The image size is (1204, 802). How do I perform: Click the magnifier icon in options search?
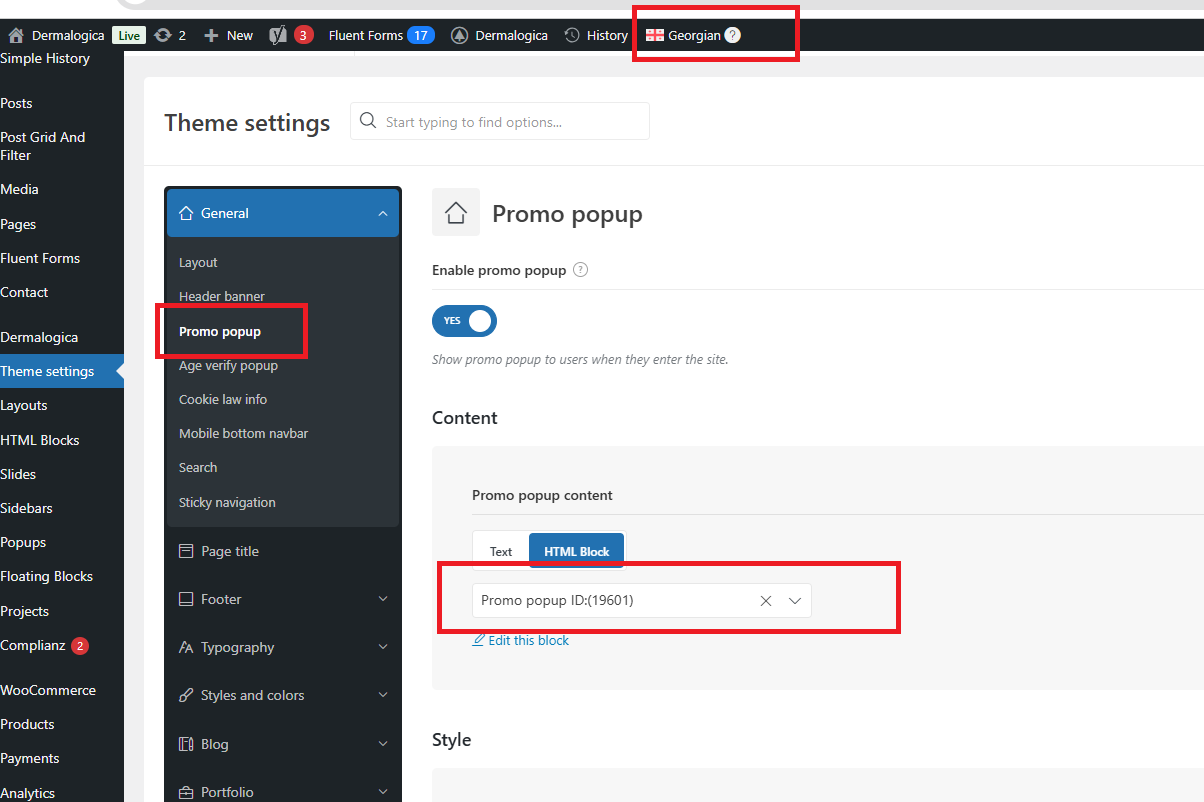pos(368,122)
